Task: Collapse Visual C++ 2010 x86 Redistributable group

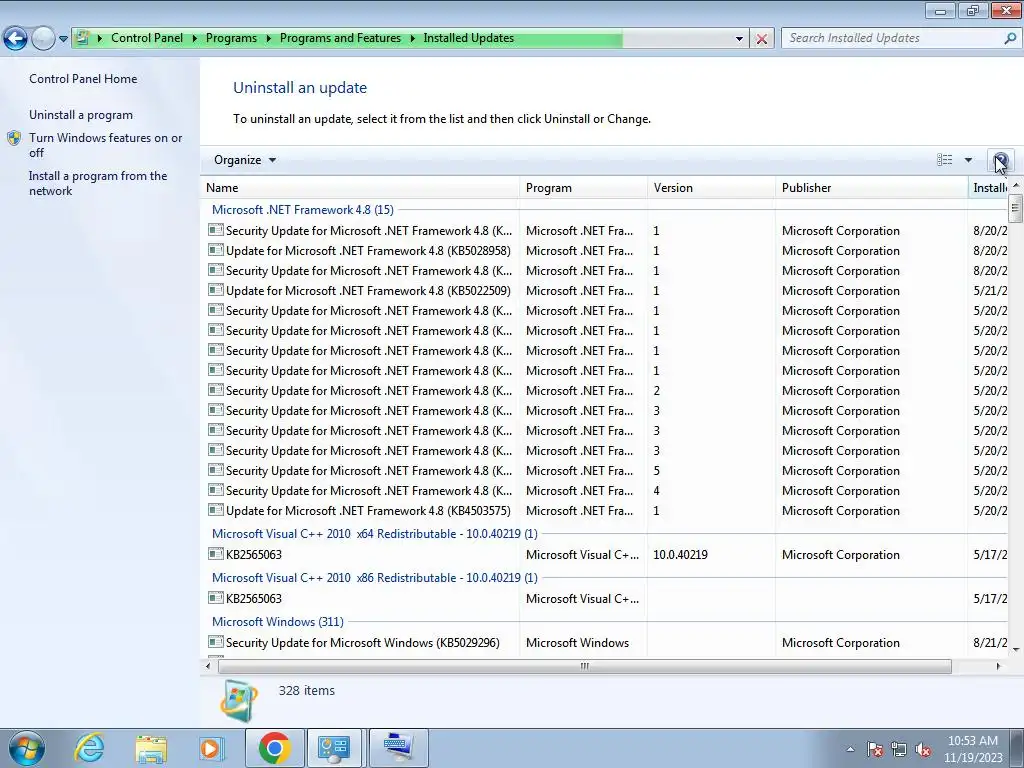Action: point(374,577)
